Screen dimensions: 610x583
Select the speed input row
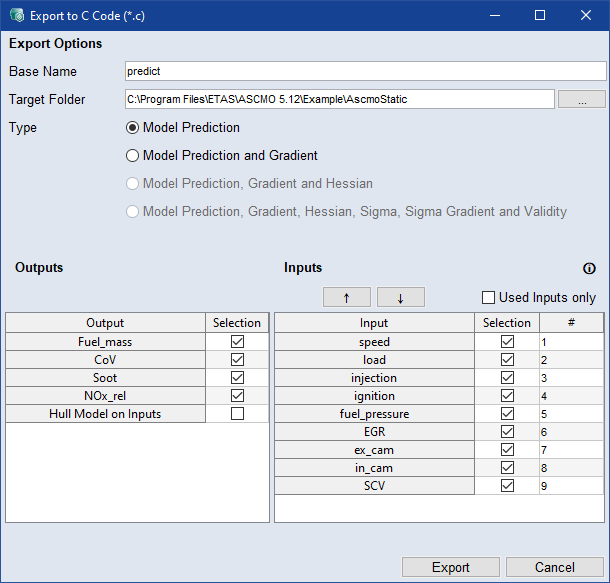tap(374, 342)
